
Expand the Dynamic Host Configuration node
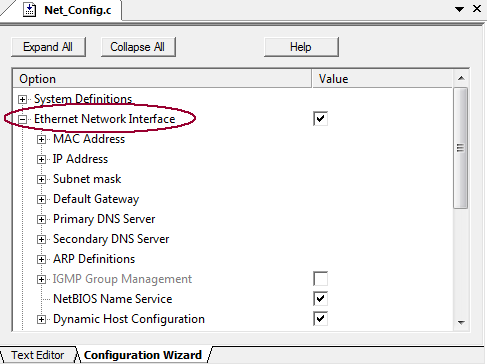(41, 319)
